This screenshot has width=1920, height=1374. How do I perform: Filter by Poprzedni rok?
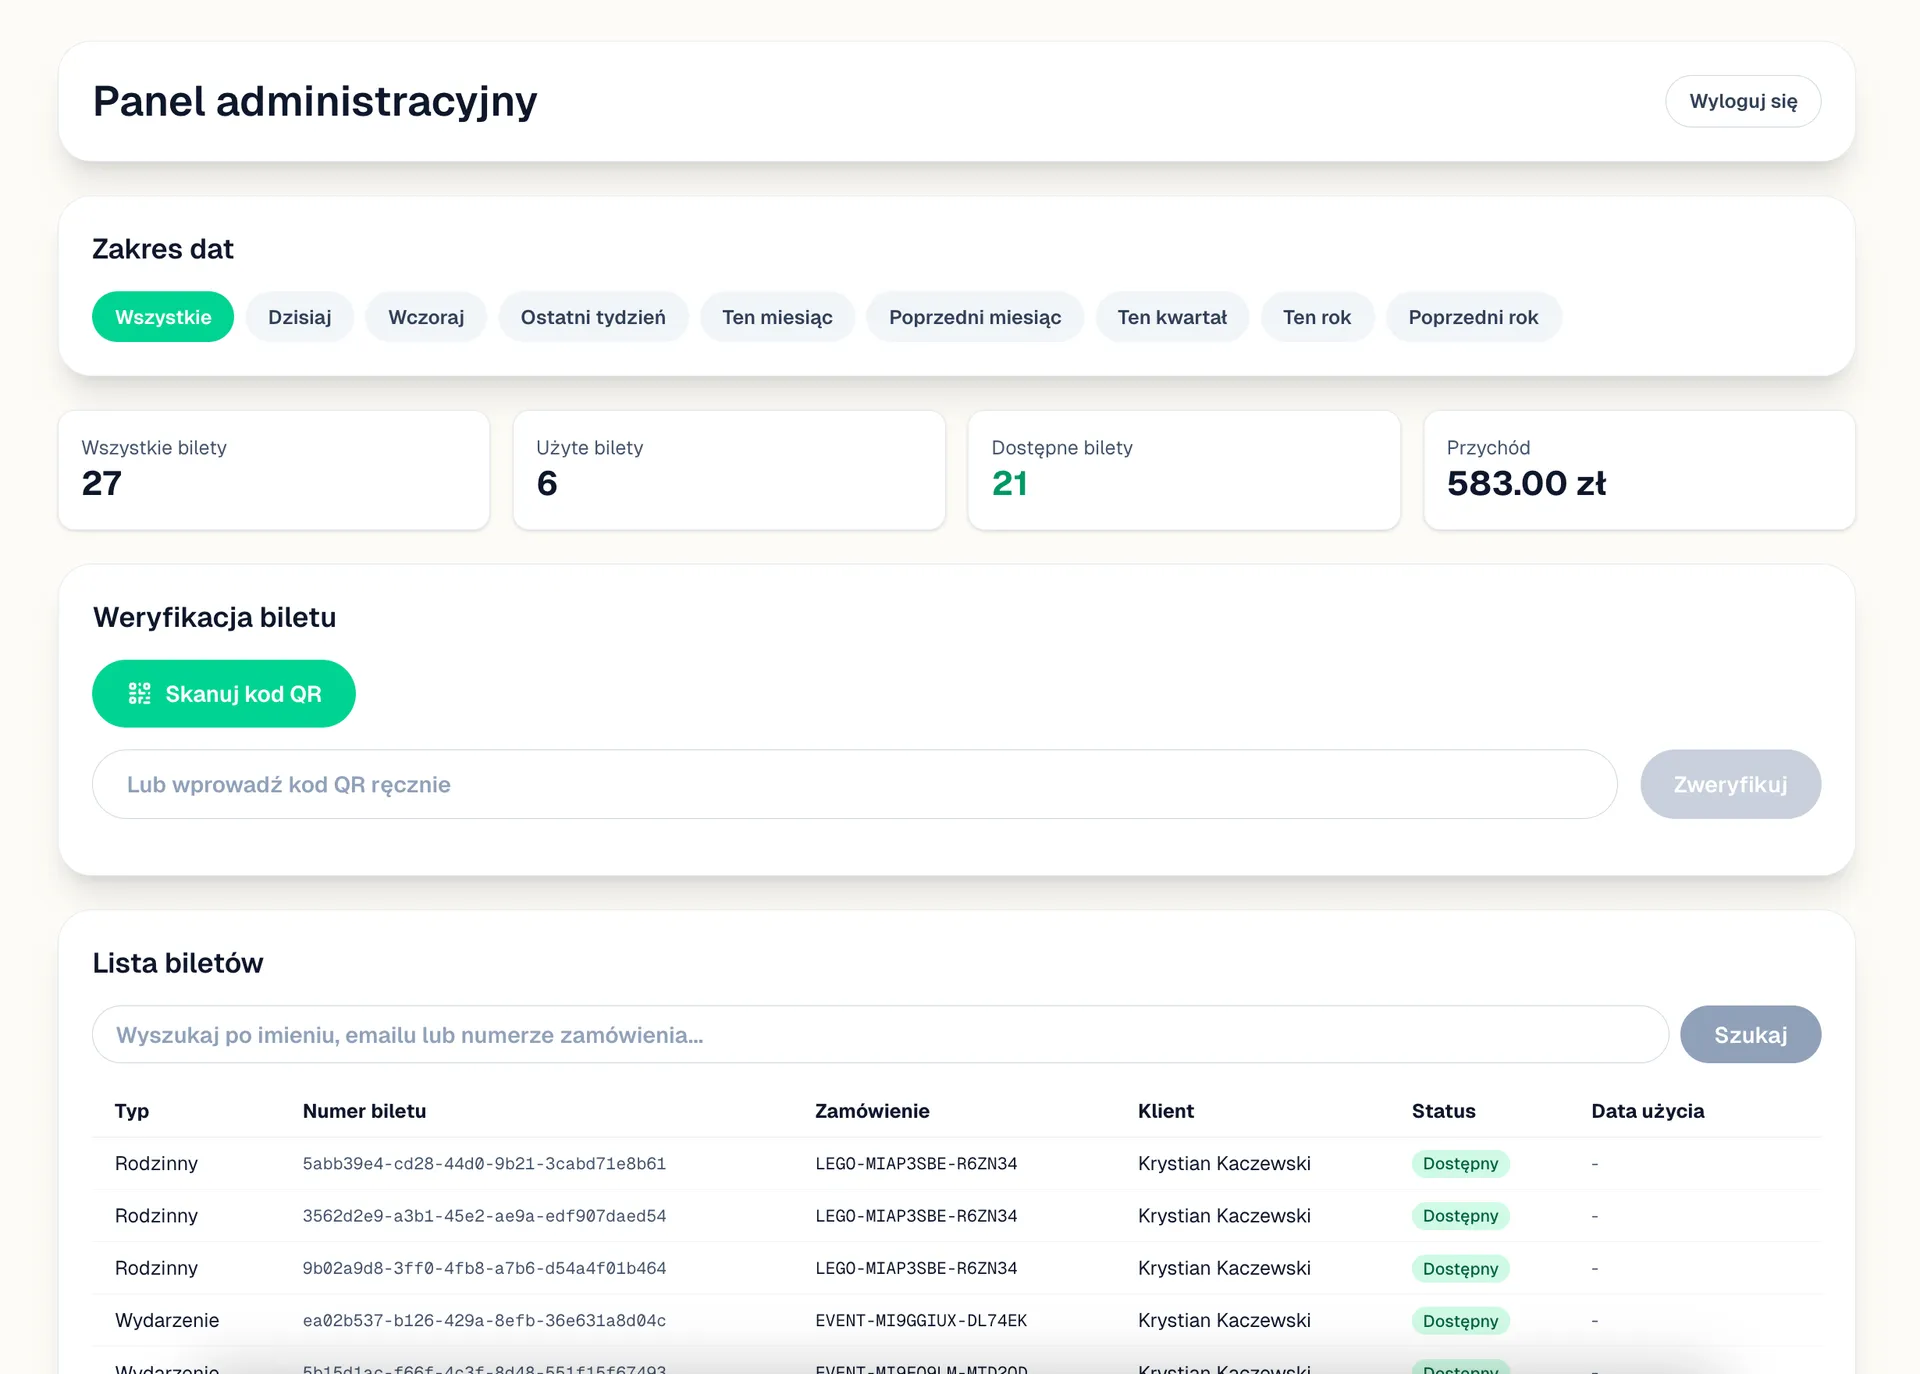[x=1473, y=317]
